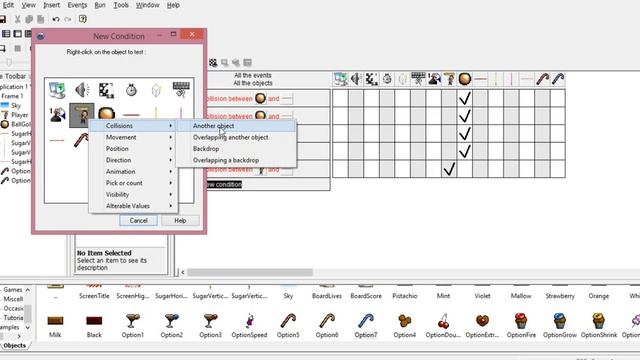The width and height of the screenshot is (640, 360).
Task: Toggle second event's checkmark under BallGold column
Action: [x=464, y=116]
